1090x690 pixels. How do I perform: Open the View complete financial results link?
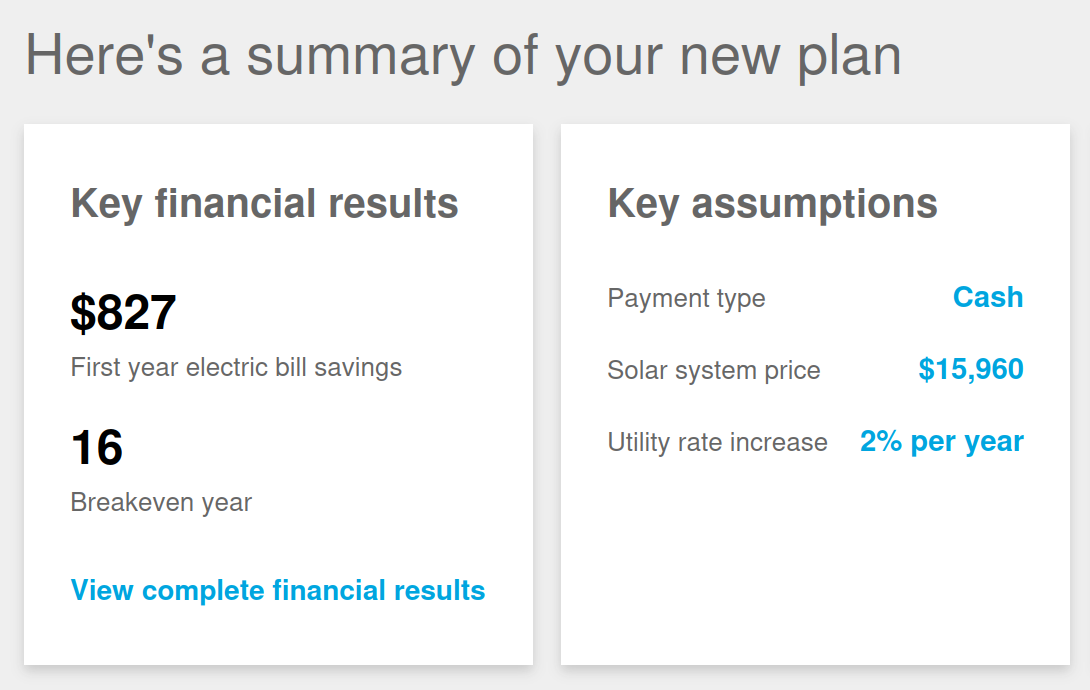click(277, 590)
